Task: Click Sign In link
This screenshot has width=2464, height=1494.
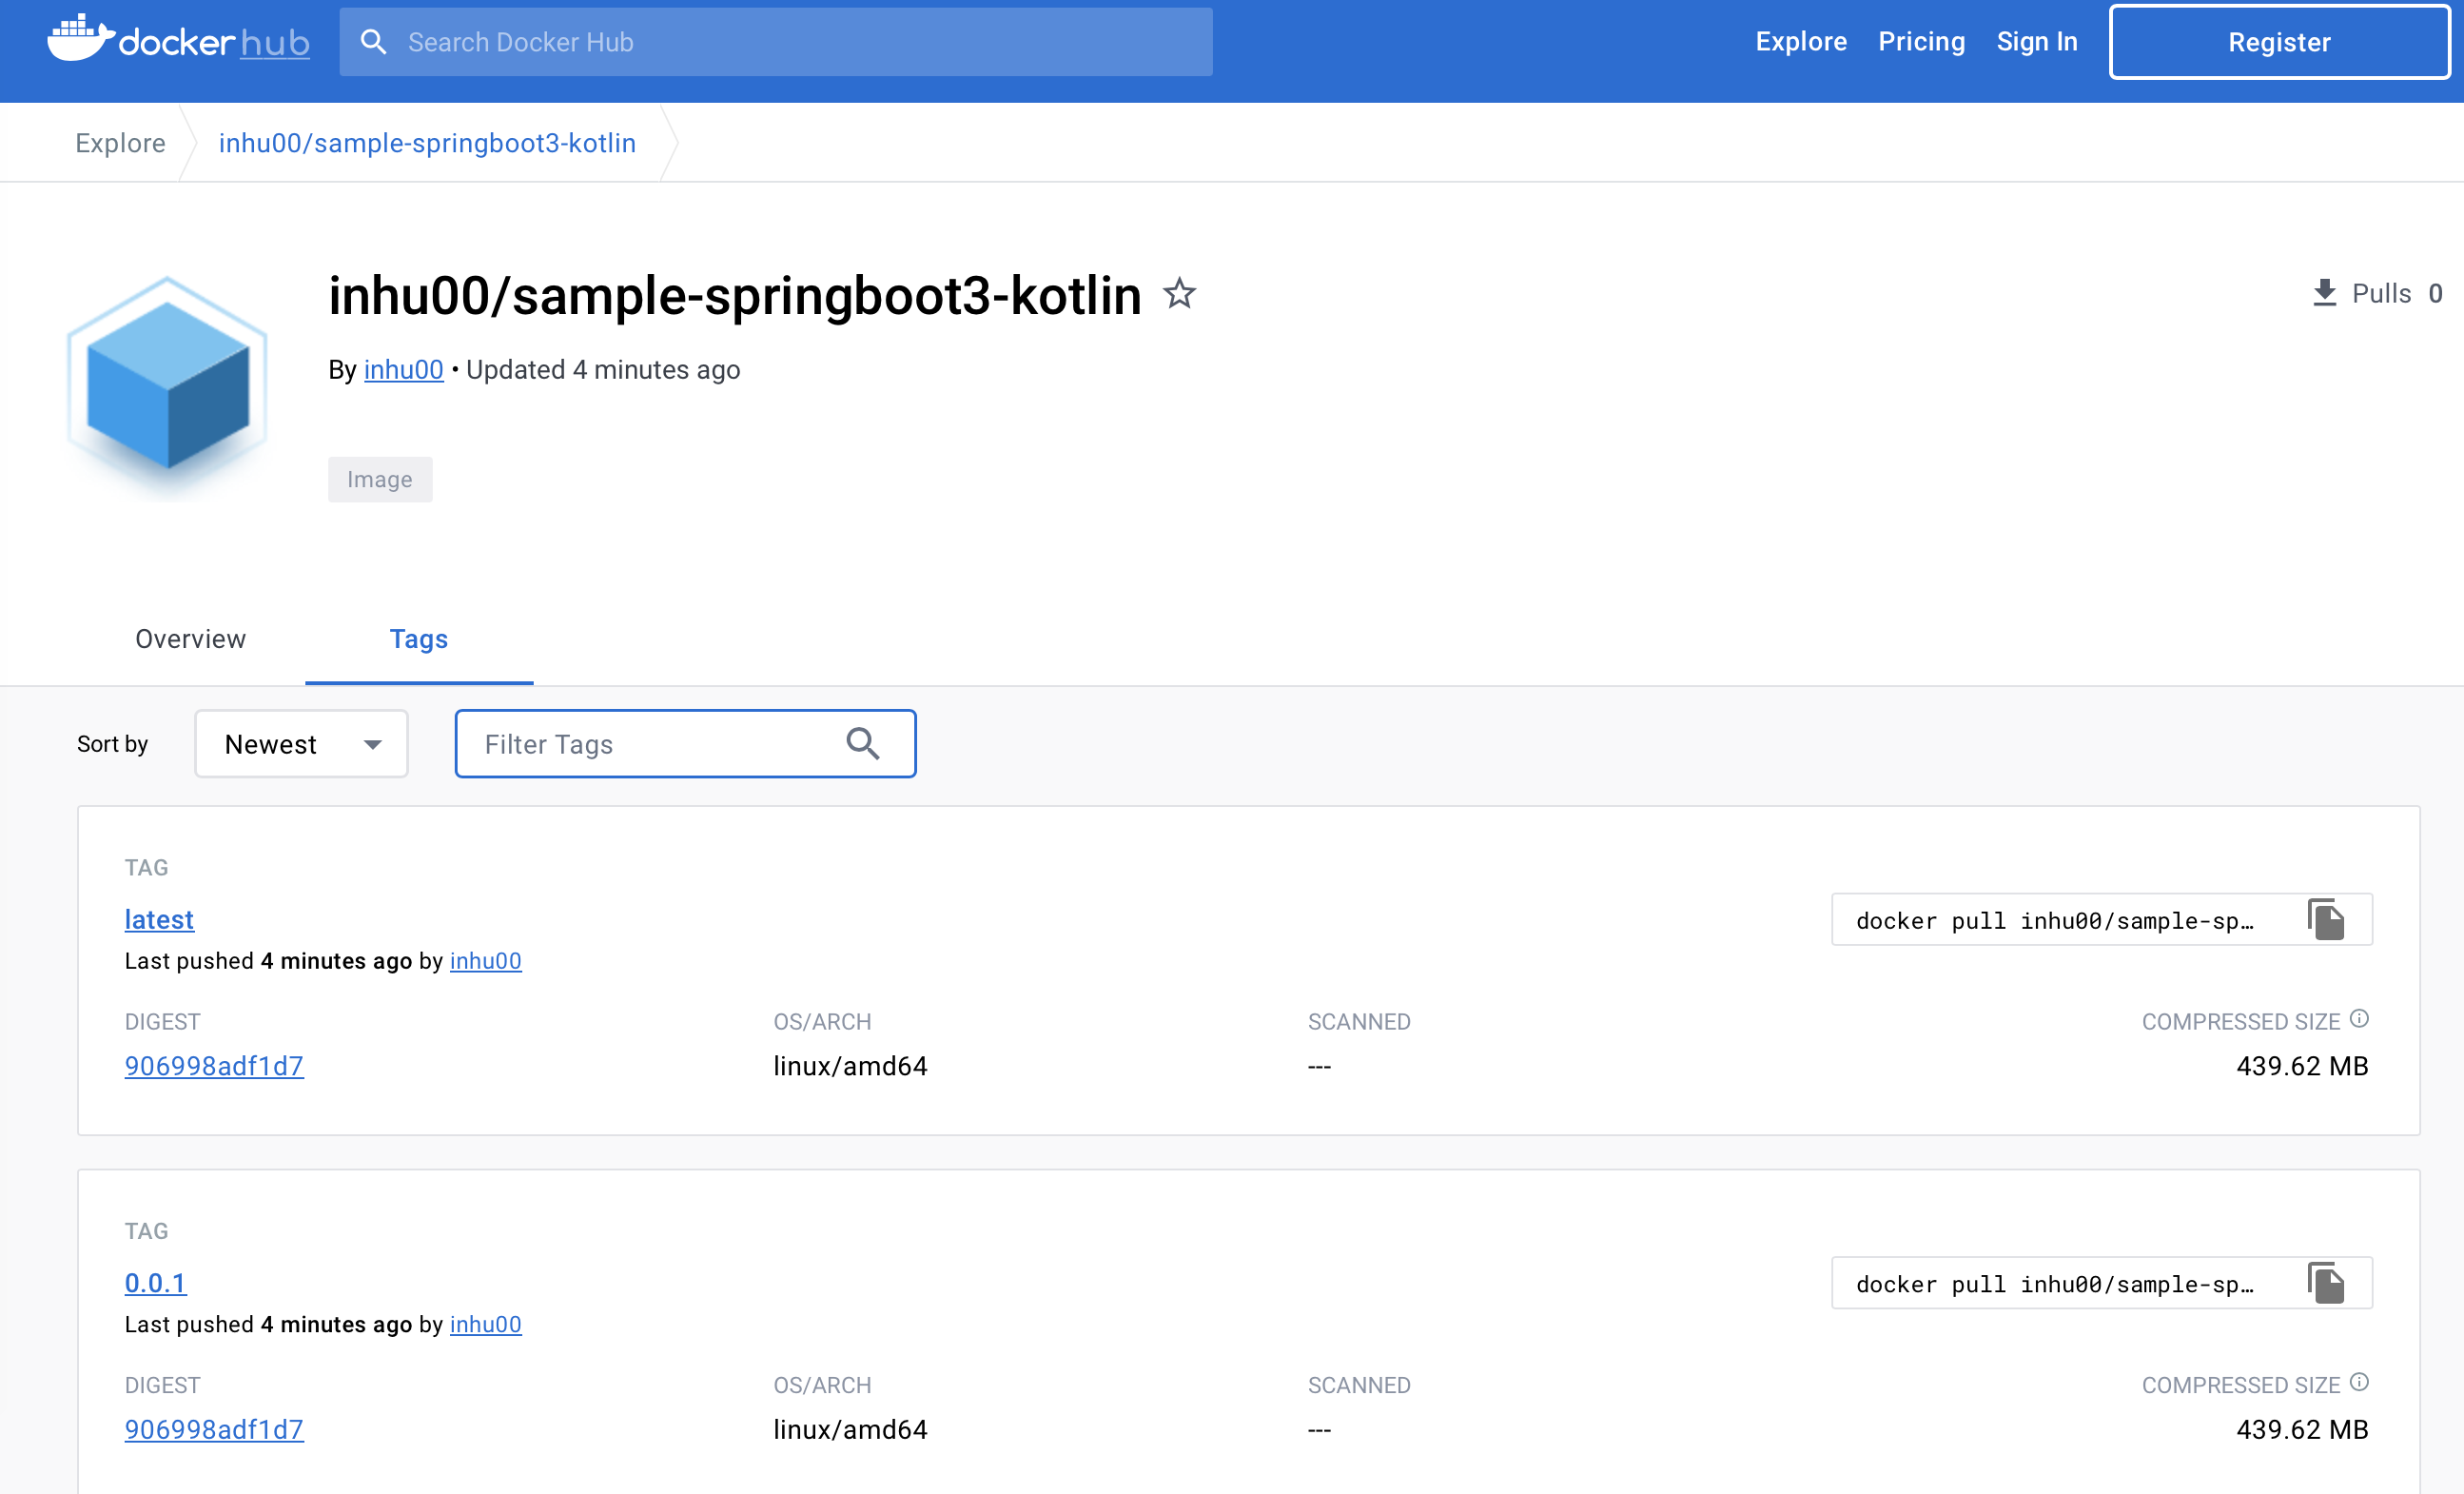Action: tap(2036, 41)
